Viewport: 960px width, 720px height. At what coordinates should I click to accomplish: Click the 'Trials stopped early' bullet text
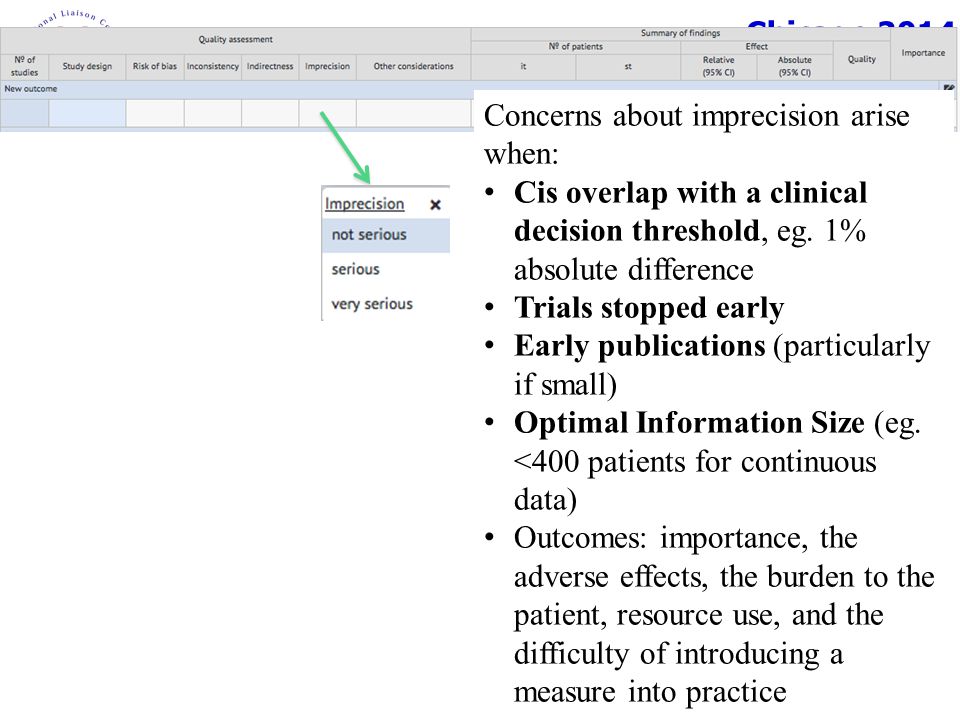649,308
